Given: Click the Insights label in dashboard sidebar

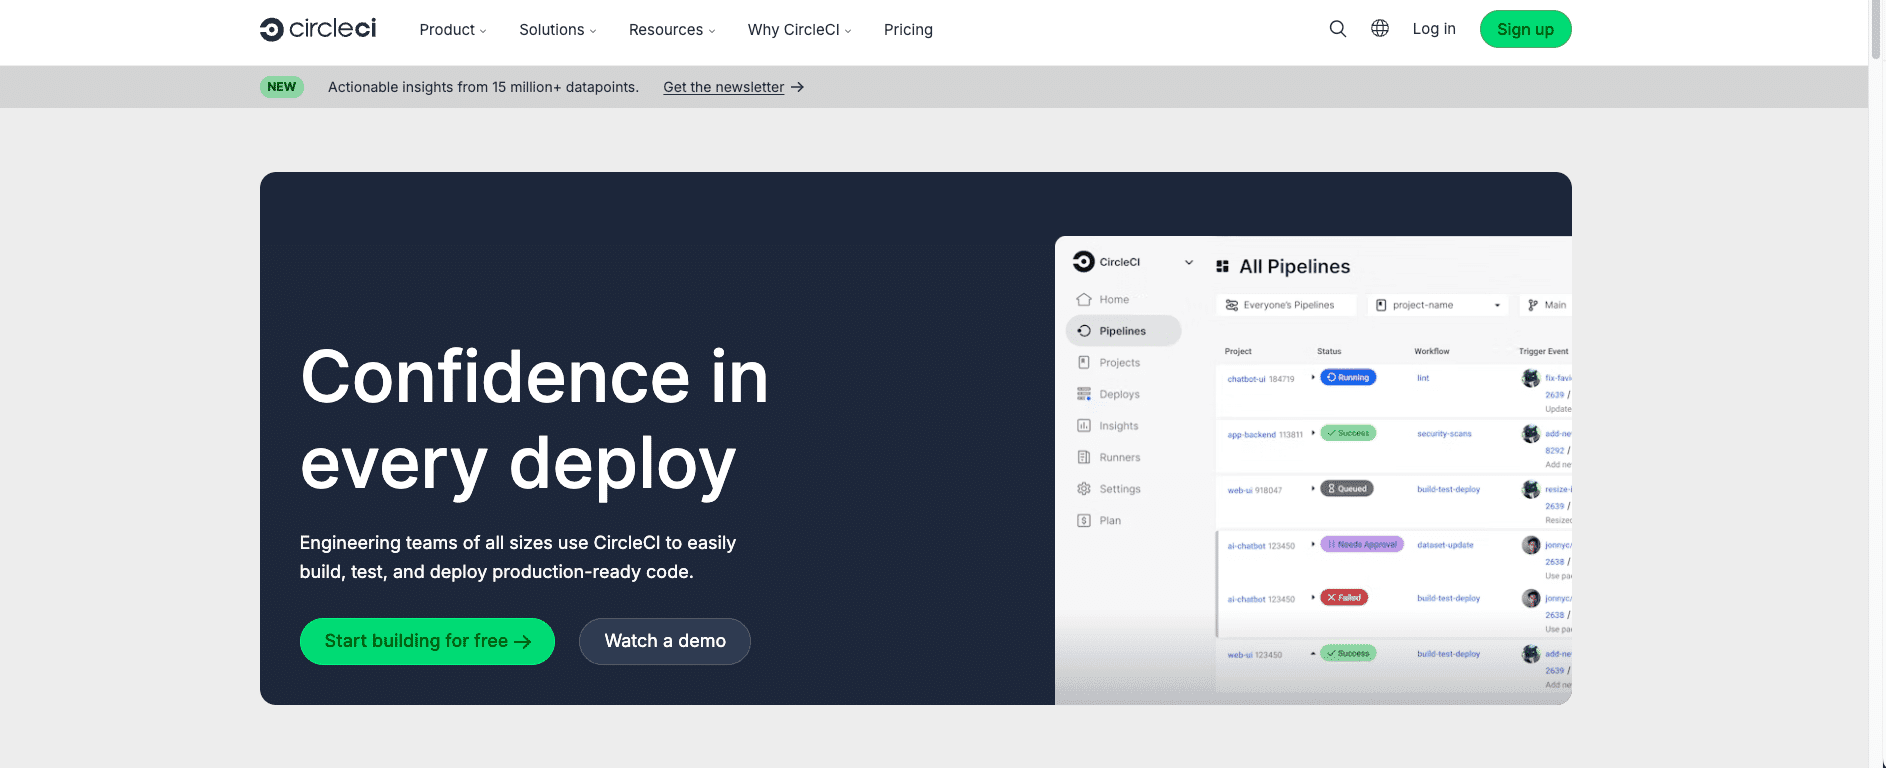Looking at the screenshot, I should 1119,426.
